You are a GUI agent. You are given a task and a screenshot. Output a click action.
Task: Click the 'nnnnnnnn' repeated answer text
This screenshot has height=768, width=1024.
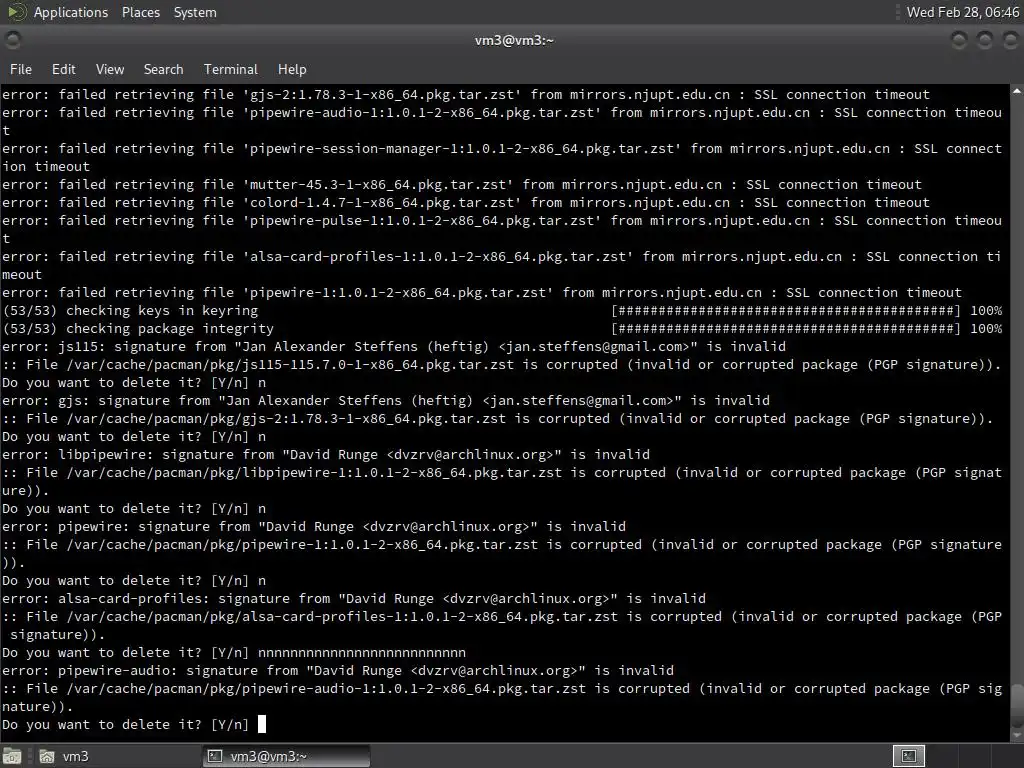pyautogui.click(x=362, y=652)
